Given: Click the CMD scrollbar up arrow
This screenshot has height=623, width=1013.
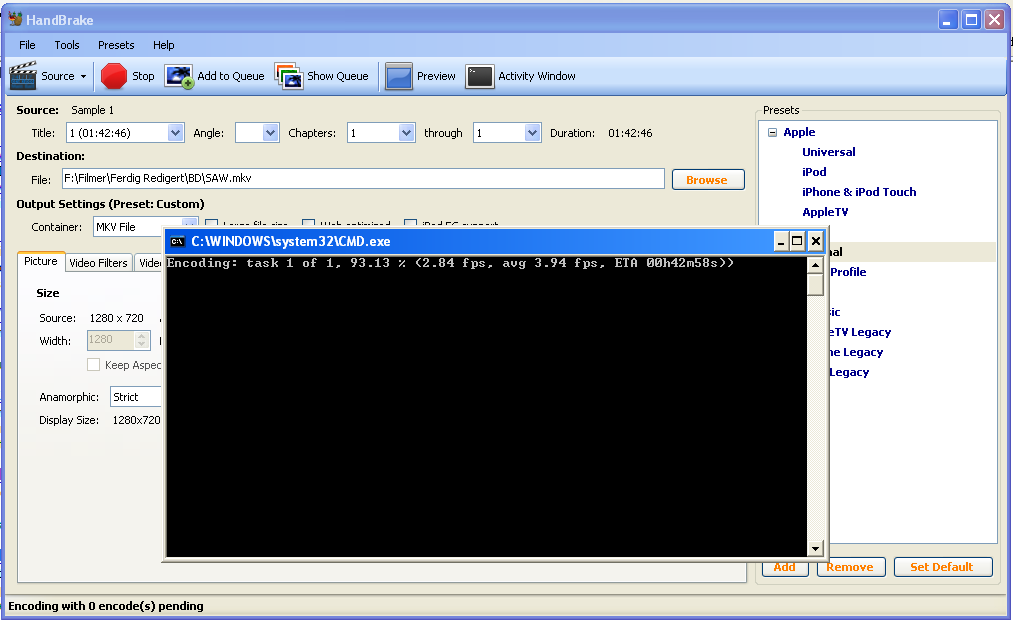Looking at the screenshot, I should point(815,265).
